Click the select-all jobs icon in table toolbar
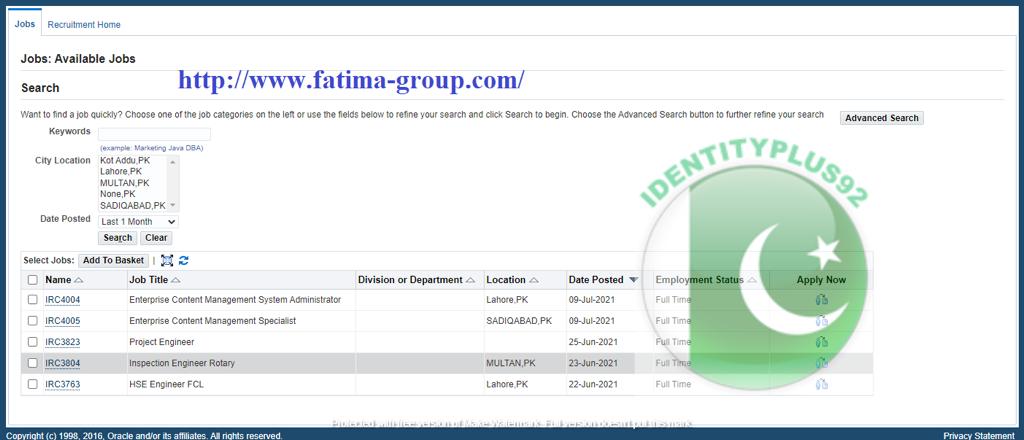This screenshot has height=440, width=1024. pyautogui.click(x=167, y=260)
